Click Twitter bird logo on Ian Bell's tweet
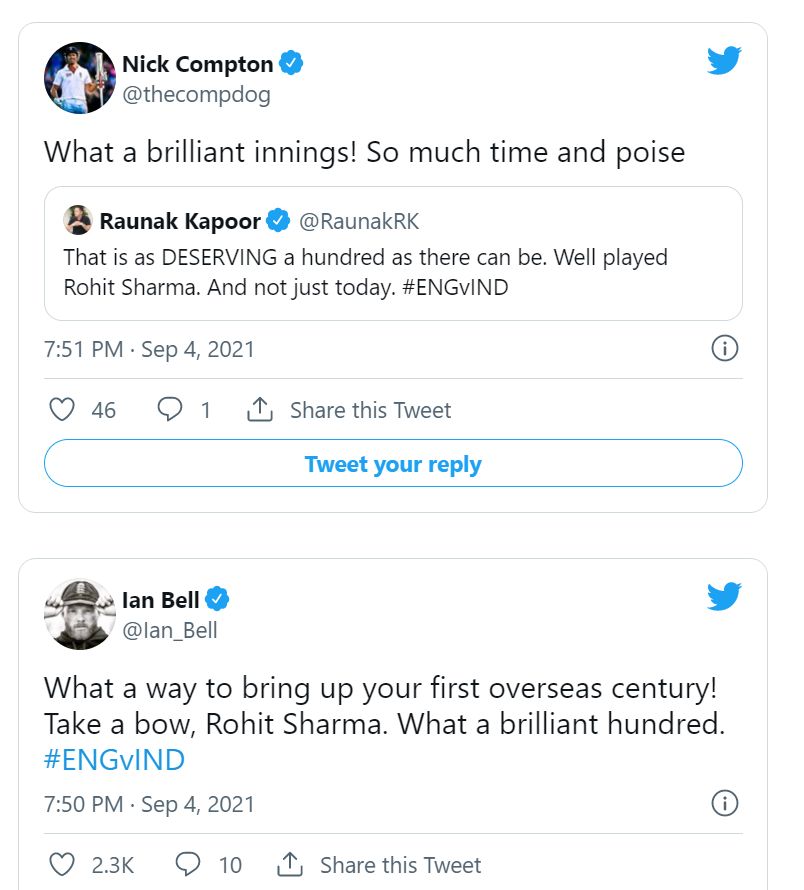The width and height of the screenshot is (804, 890). pos(724,597)
